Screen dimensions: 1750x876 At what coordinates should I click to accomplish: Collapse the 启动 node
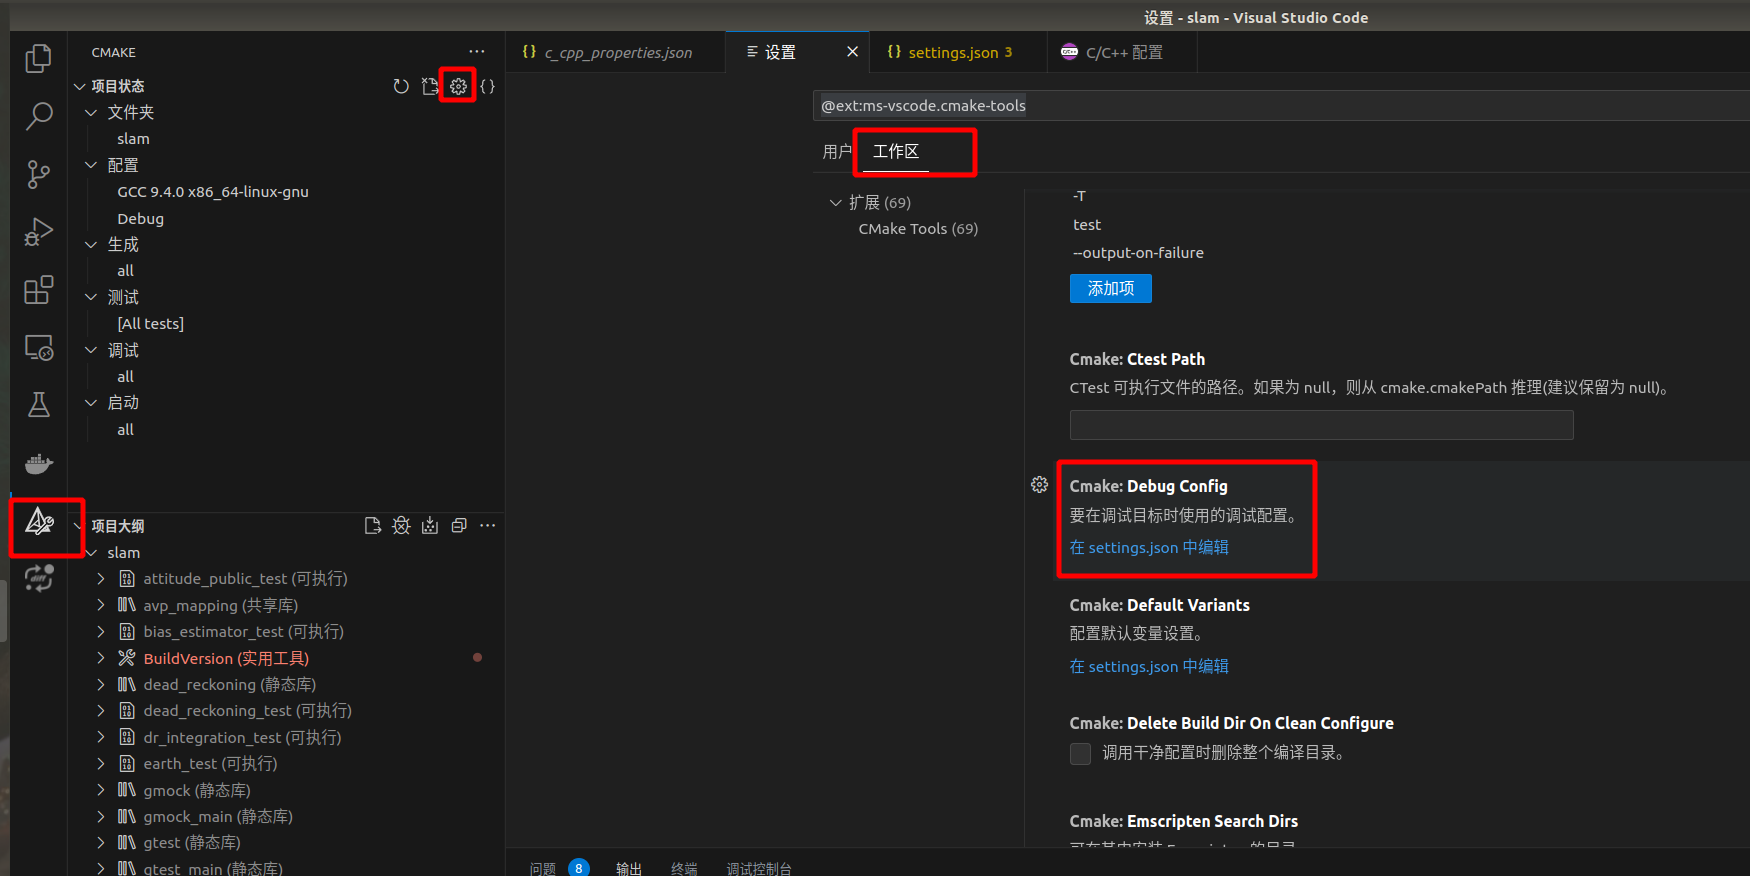click(x=91, y=402)
